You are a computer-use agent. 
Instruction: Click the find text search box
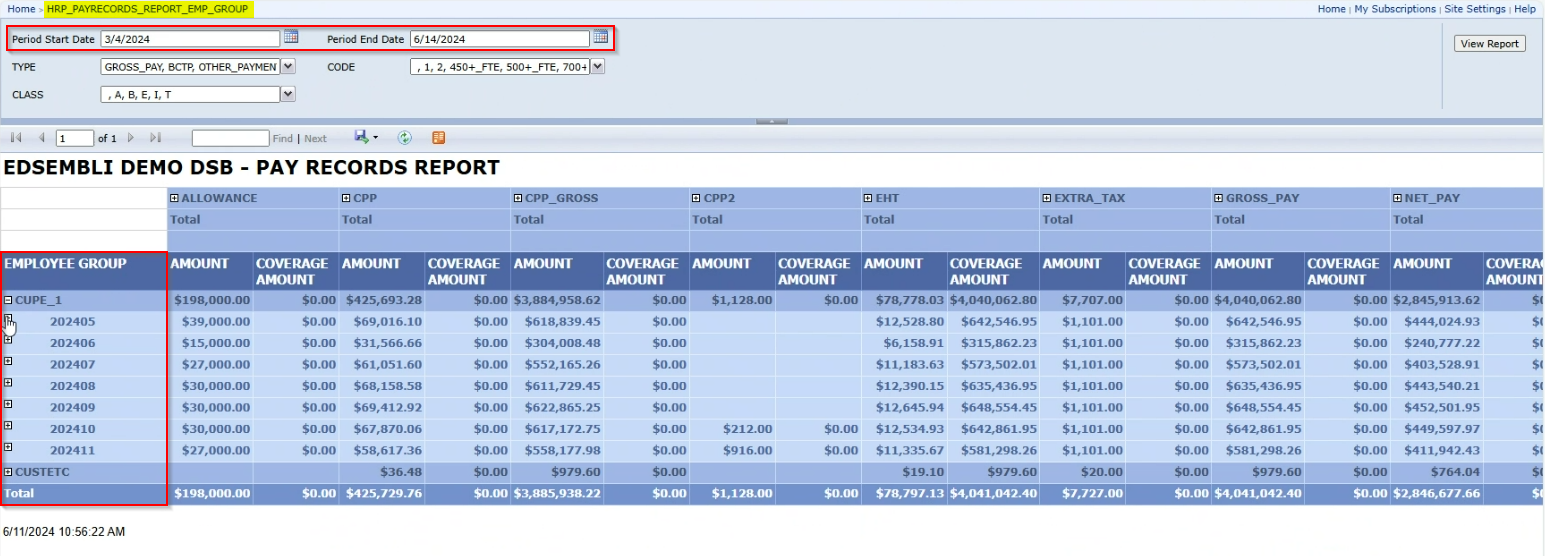pos(230,138)
